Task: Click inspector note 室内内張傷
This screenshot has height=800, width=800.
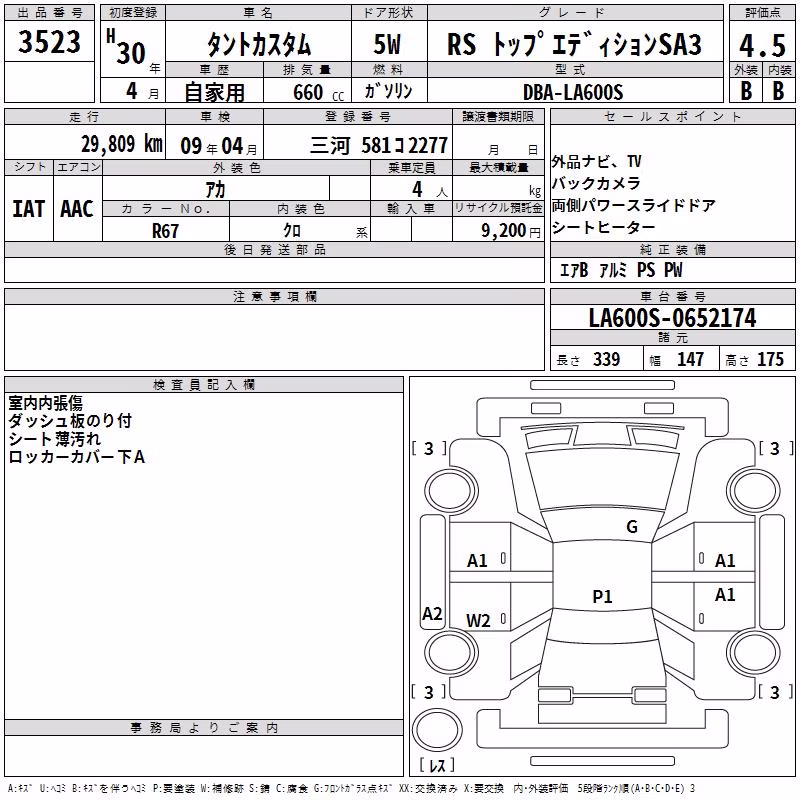Action: pos(45,403)
